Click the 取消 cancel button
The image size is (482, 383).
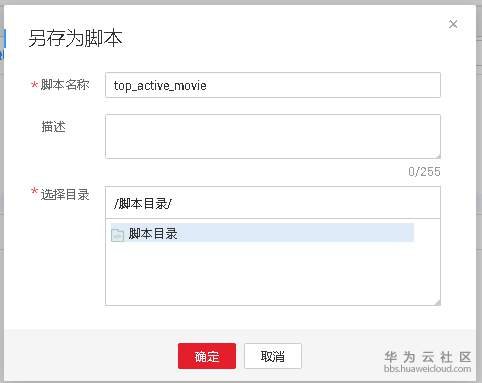pos(273,356)
